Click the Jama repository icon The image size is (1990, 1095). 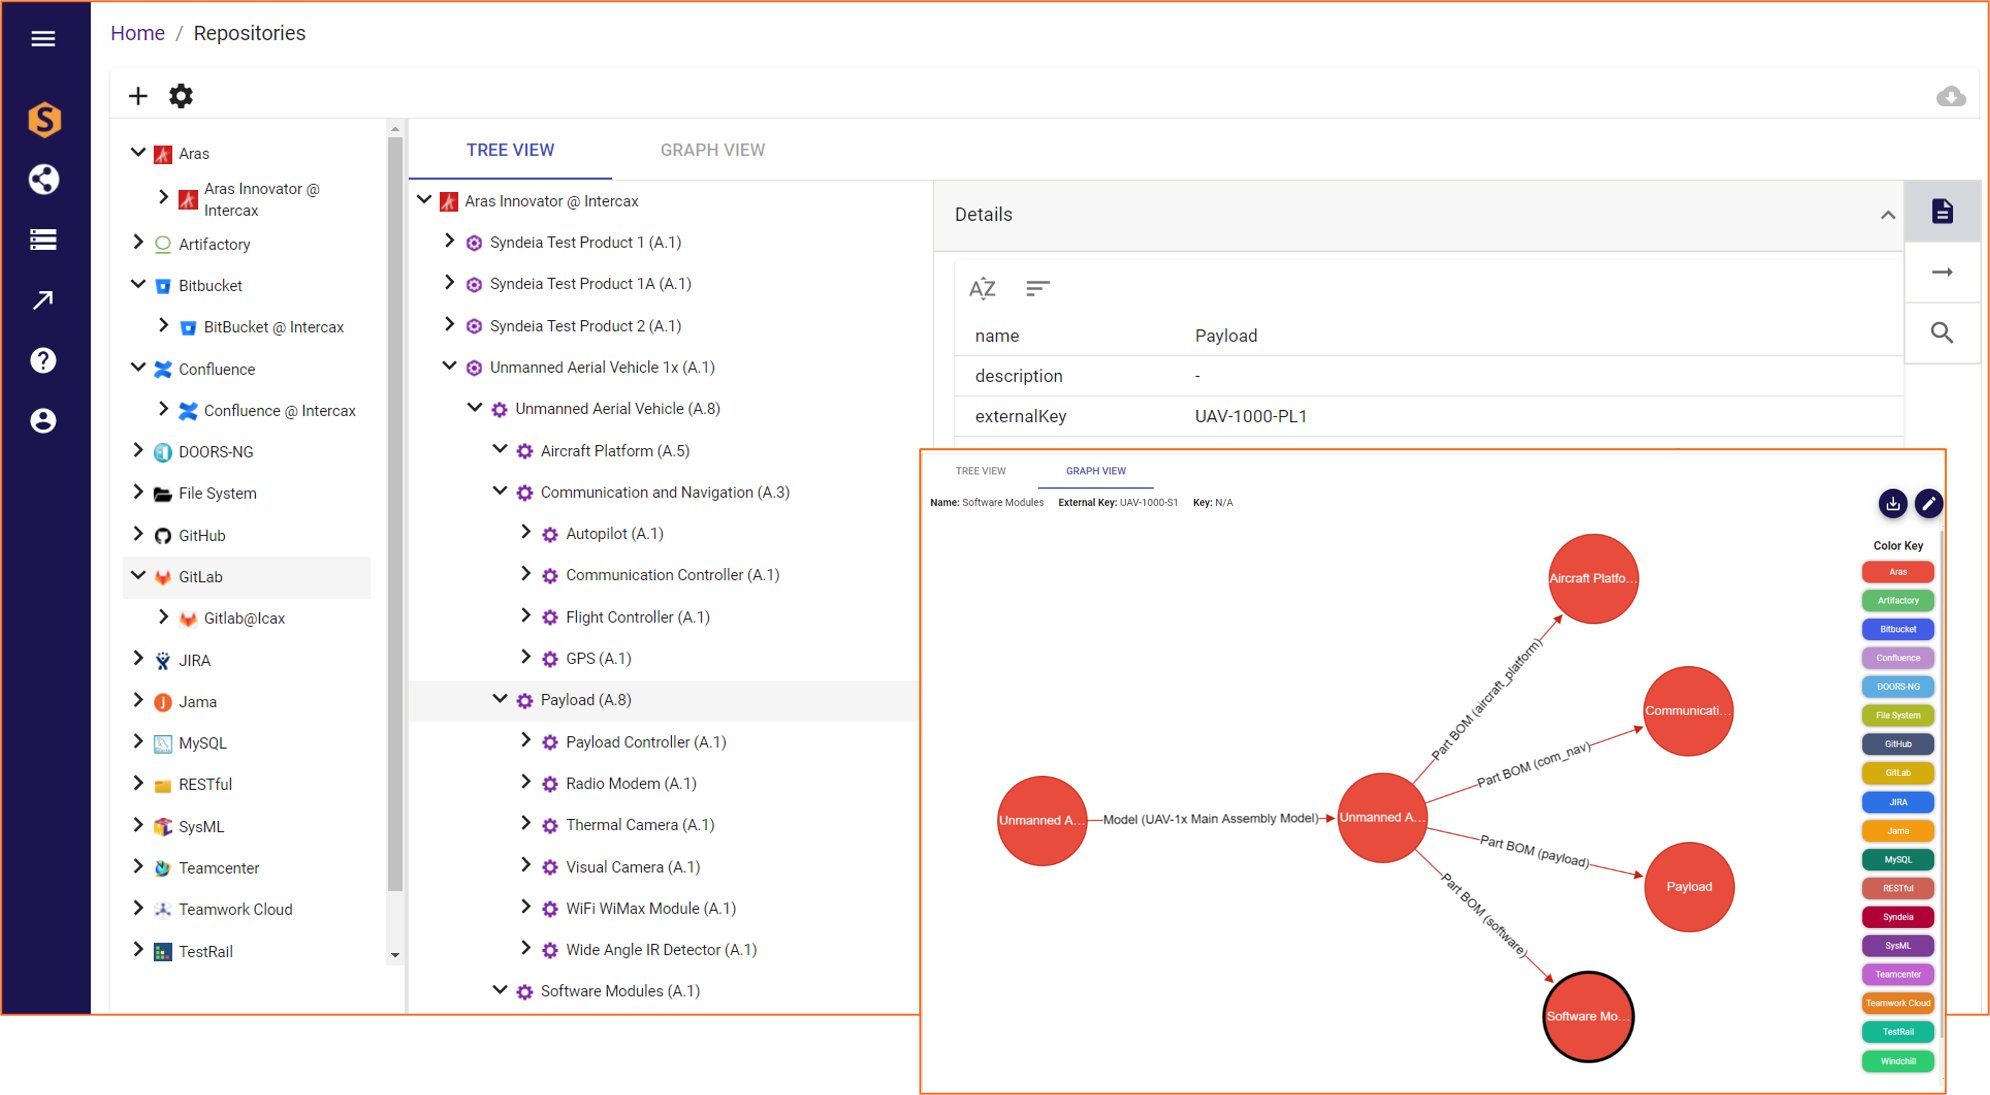pyautogui.click(x=163, y=702)
